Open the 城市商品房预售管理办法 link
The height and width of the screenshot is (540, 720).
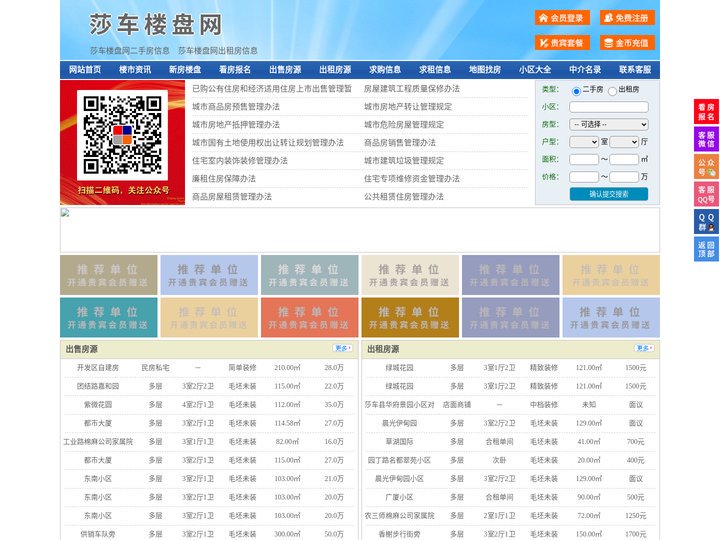236,107
